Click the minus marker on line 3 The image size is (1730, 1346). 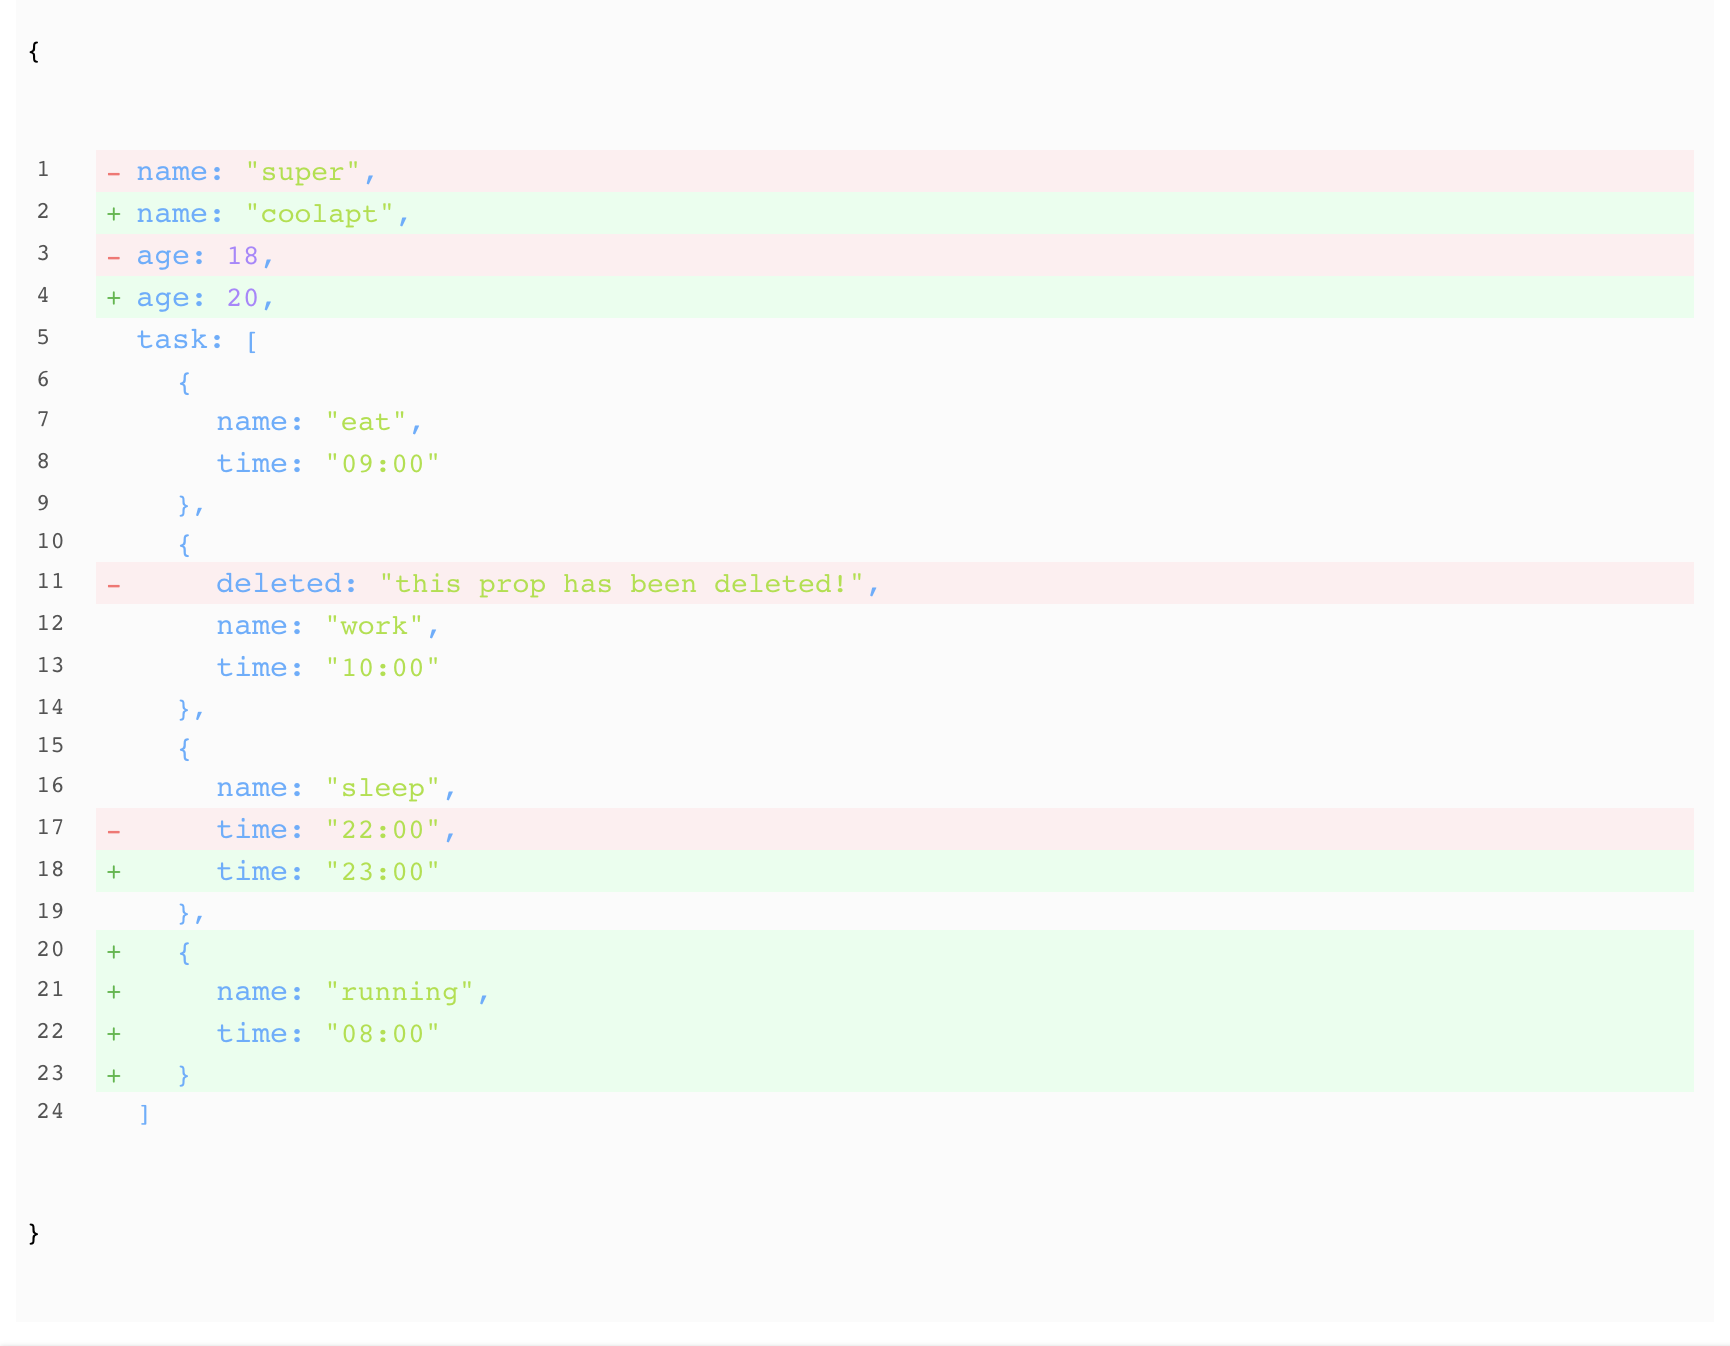(x=114, y=257)
